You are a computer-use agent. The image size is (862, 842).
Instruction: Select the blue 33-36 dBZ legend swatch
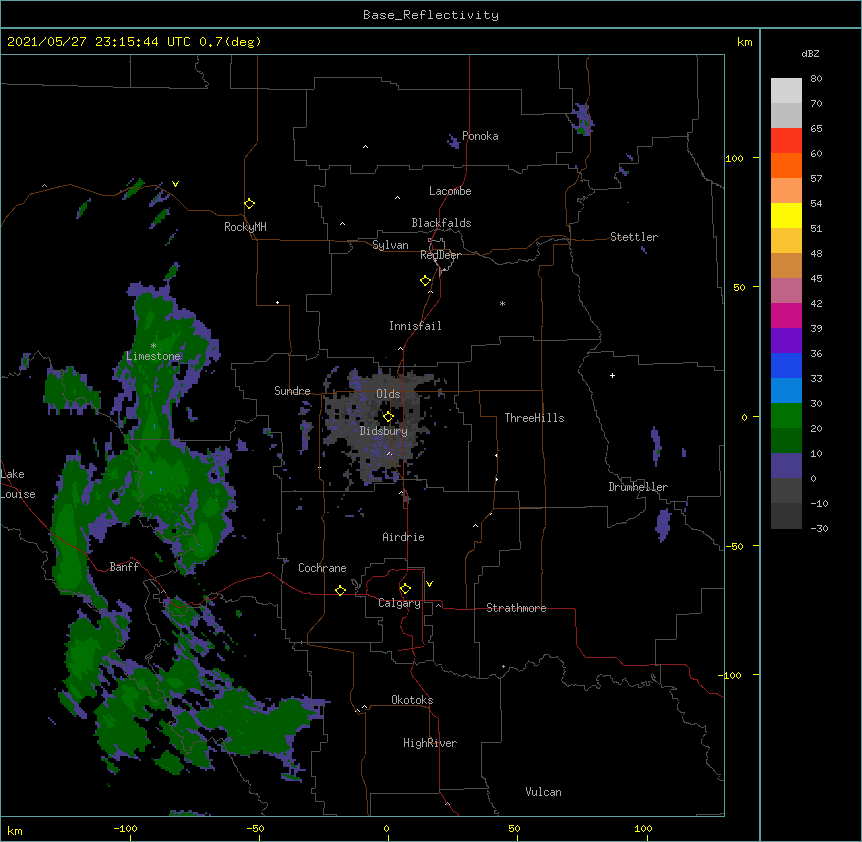(786, 365)
